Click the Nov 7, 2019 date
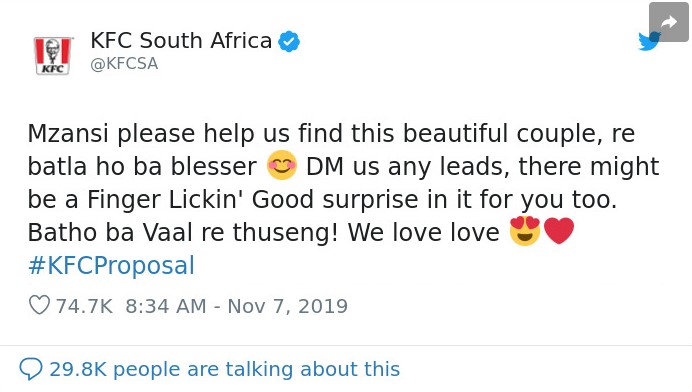The height and width of the screenshot is (392, 692). click(x=288, y=306)
